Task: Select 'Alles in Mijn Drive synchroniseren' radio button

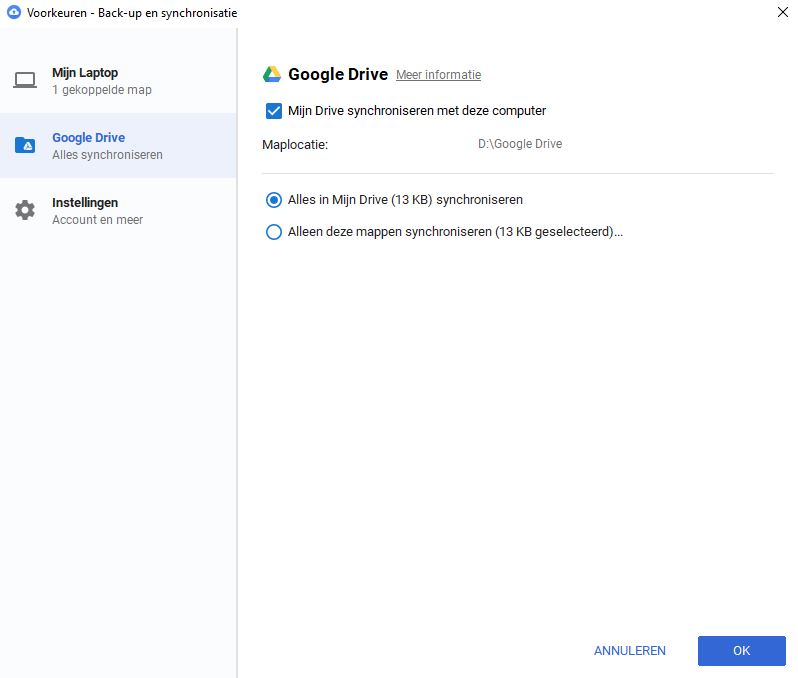Action: point(274,200)
